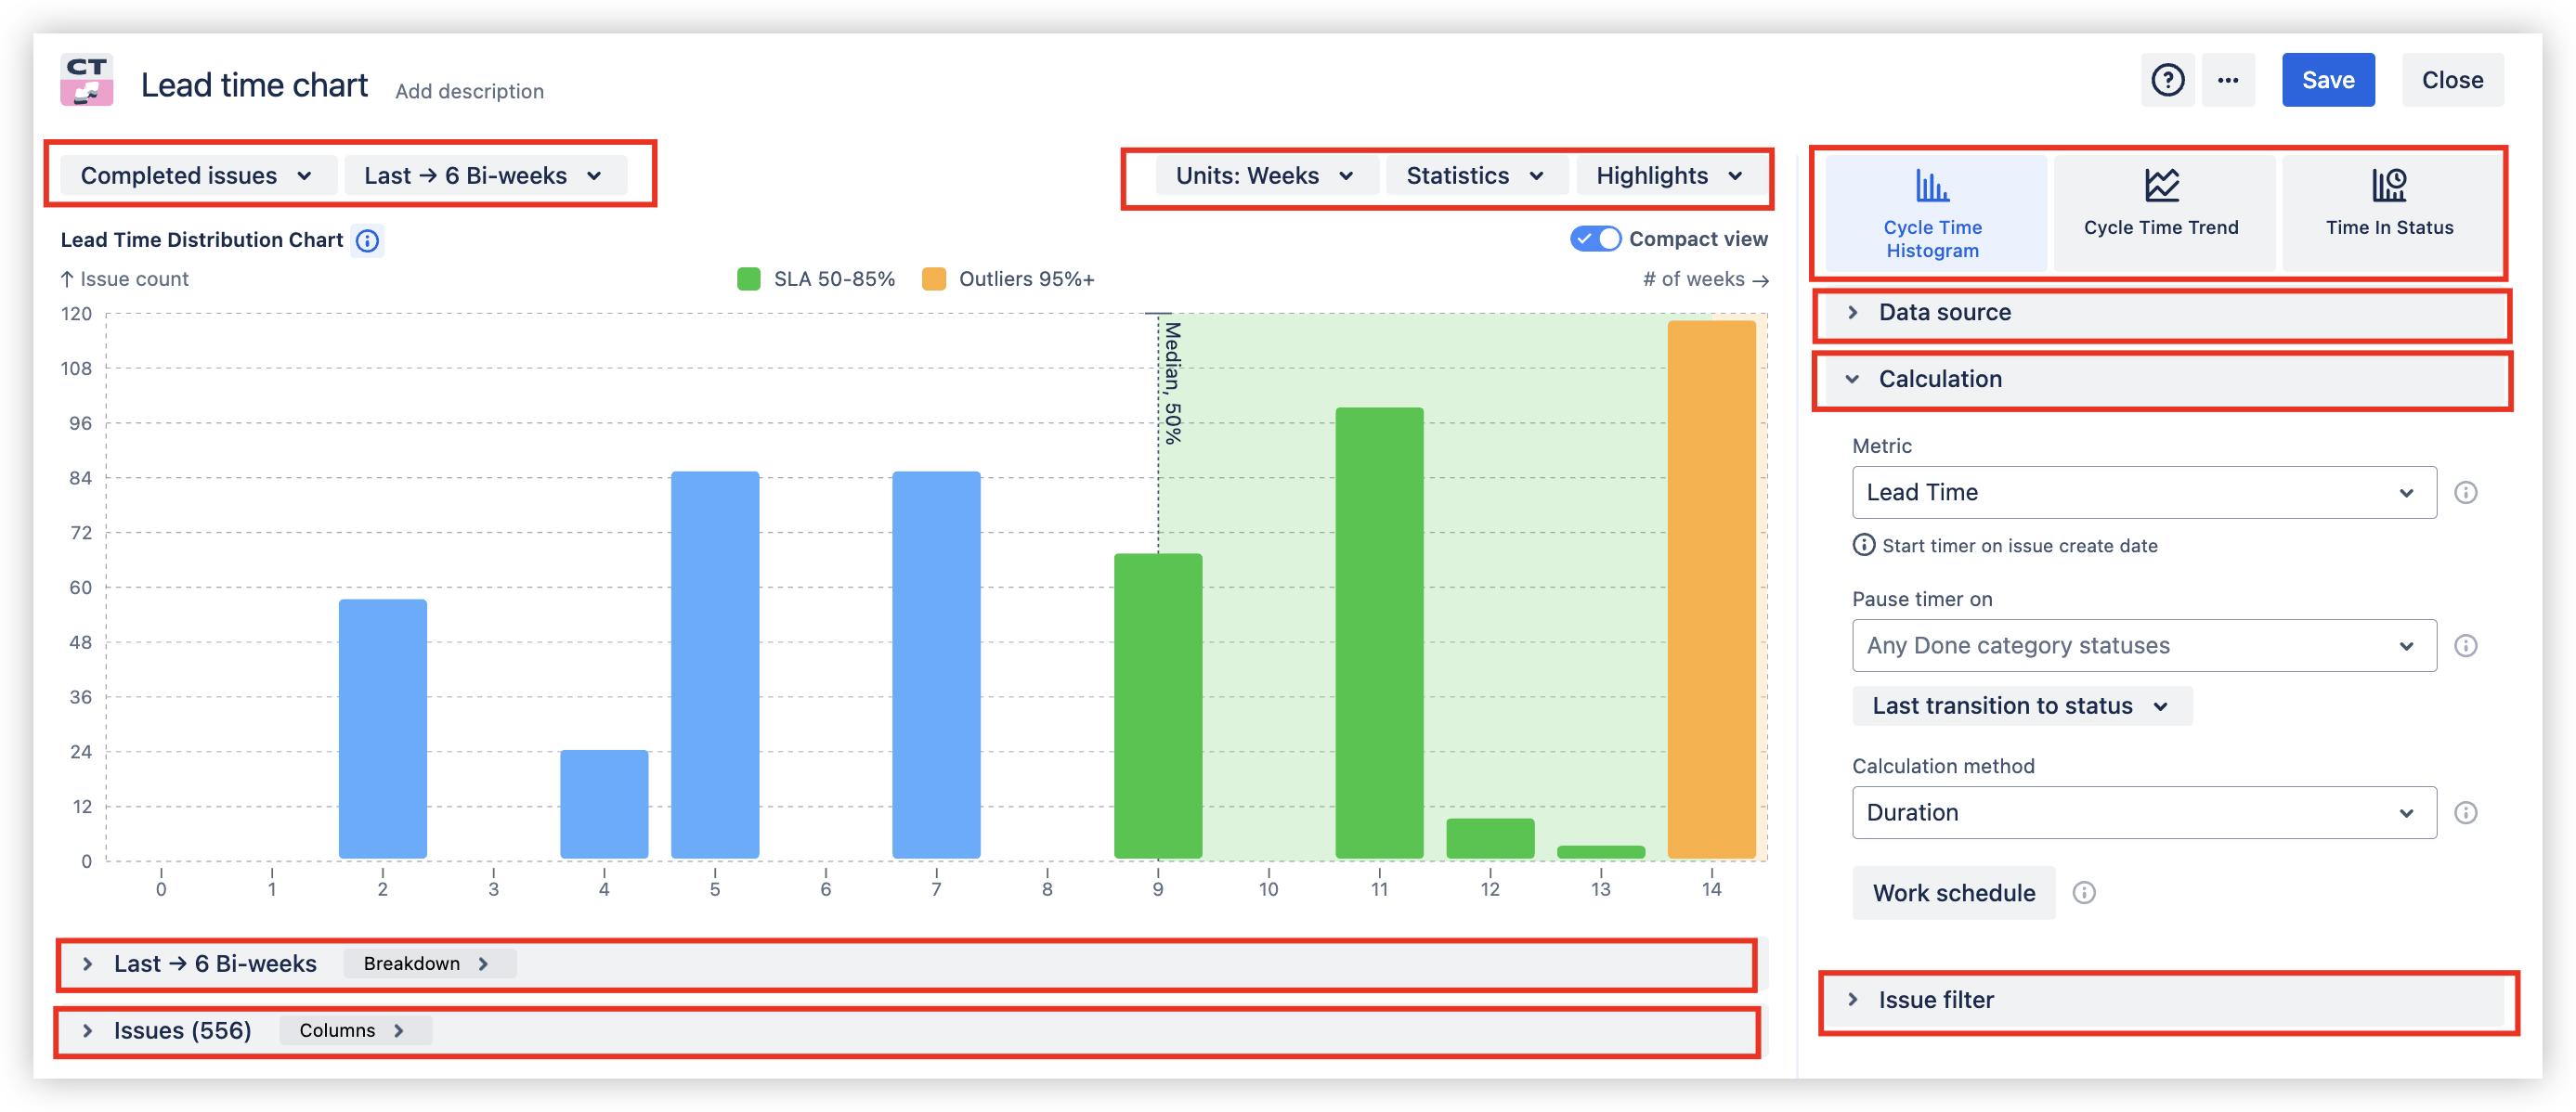
Task: Open Any Done category statuses dropdown
Action: pos(2143,645)
